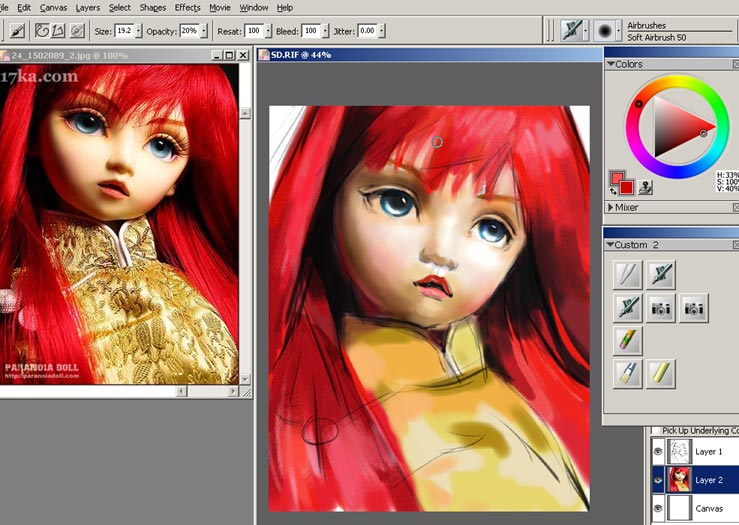
Task: Click the second camera icon in Custom 2
Action: tap(693, 308)
